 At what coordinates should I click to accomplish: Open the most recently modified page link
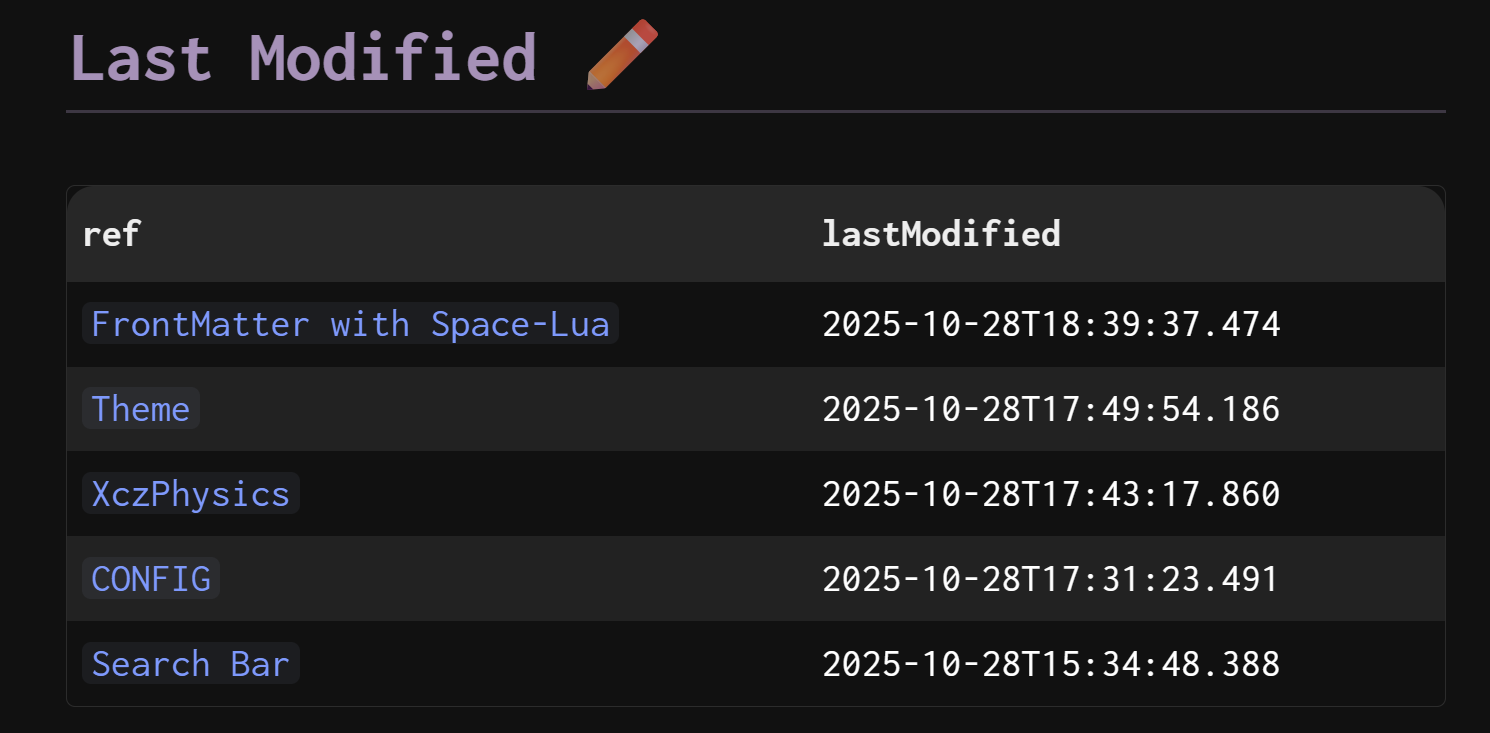coord(350,324)
